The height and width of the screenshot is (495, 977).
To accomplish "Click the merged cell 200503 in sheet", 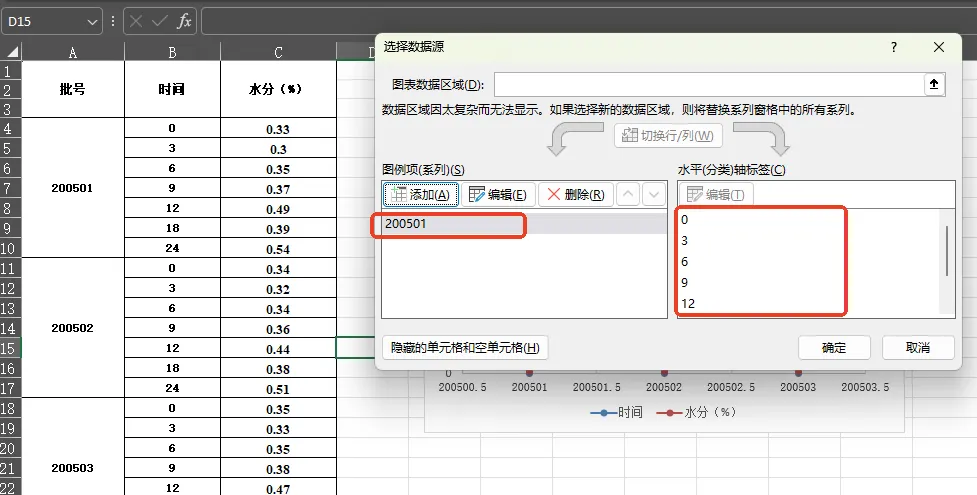I will (73, 446).
